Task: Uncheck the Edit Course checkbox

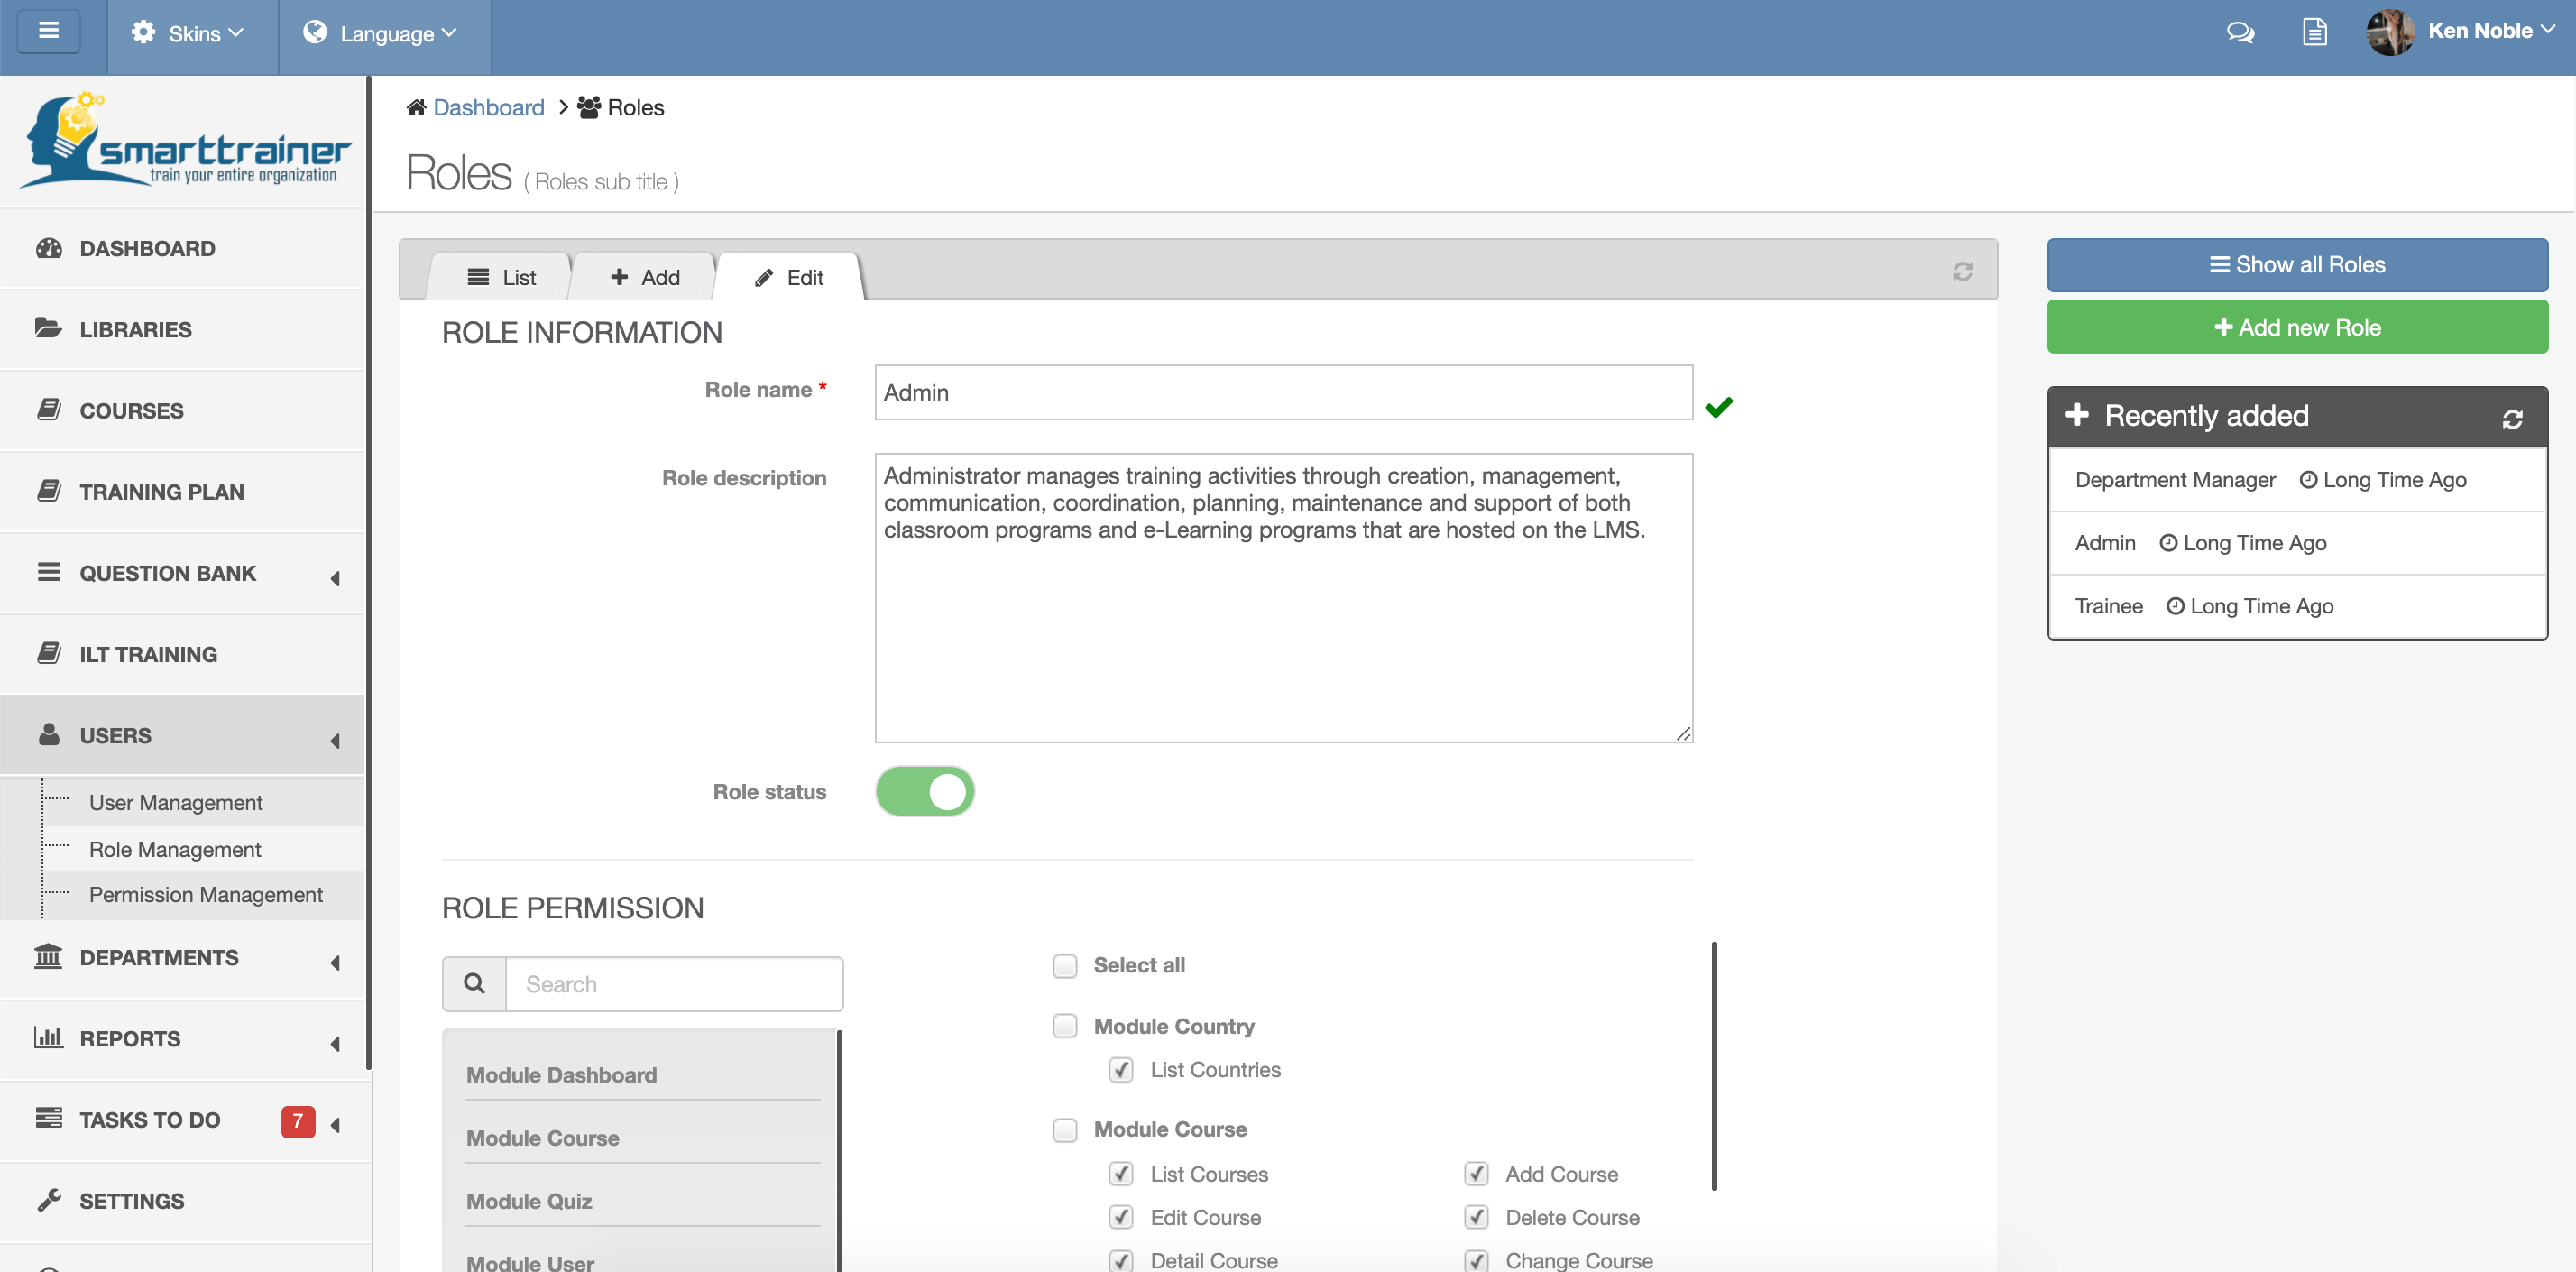Action: pos(1121,1217)
